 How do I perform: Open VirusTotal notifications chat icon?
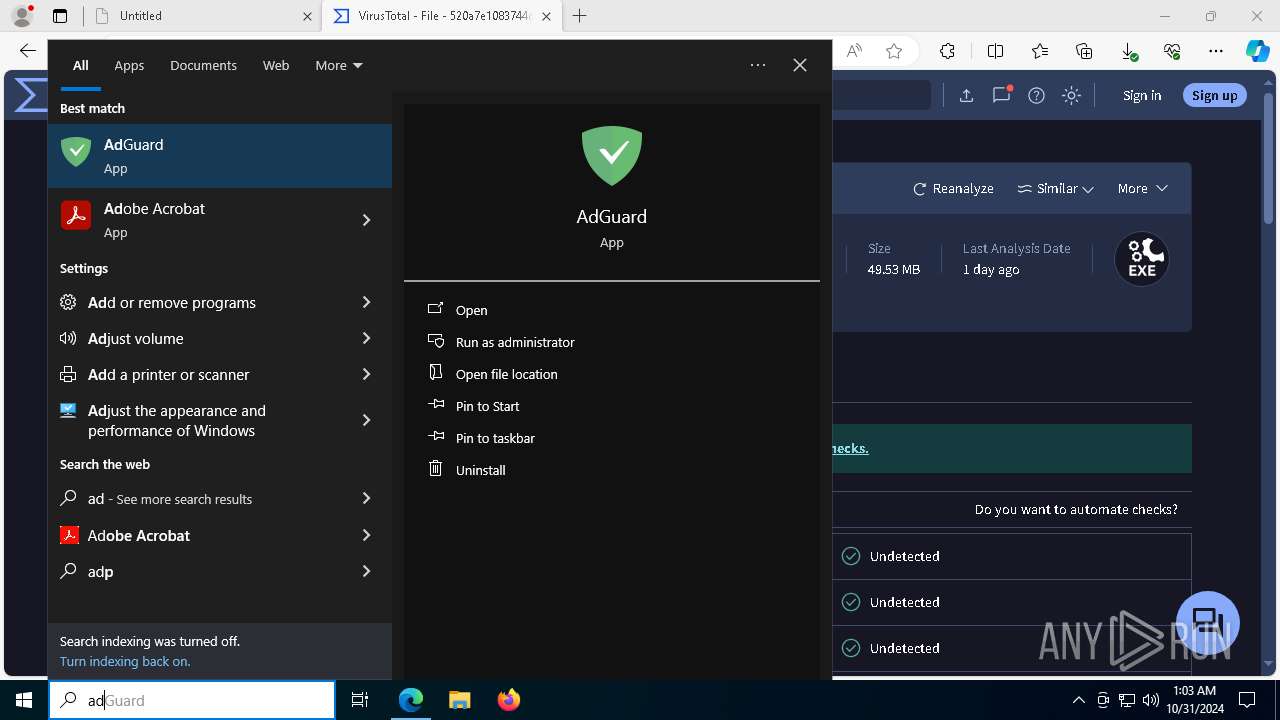click(x=1001, y=95)
